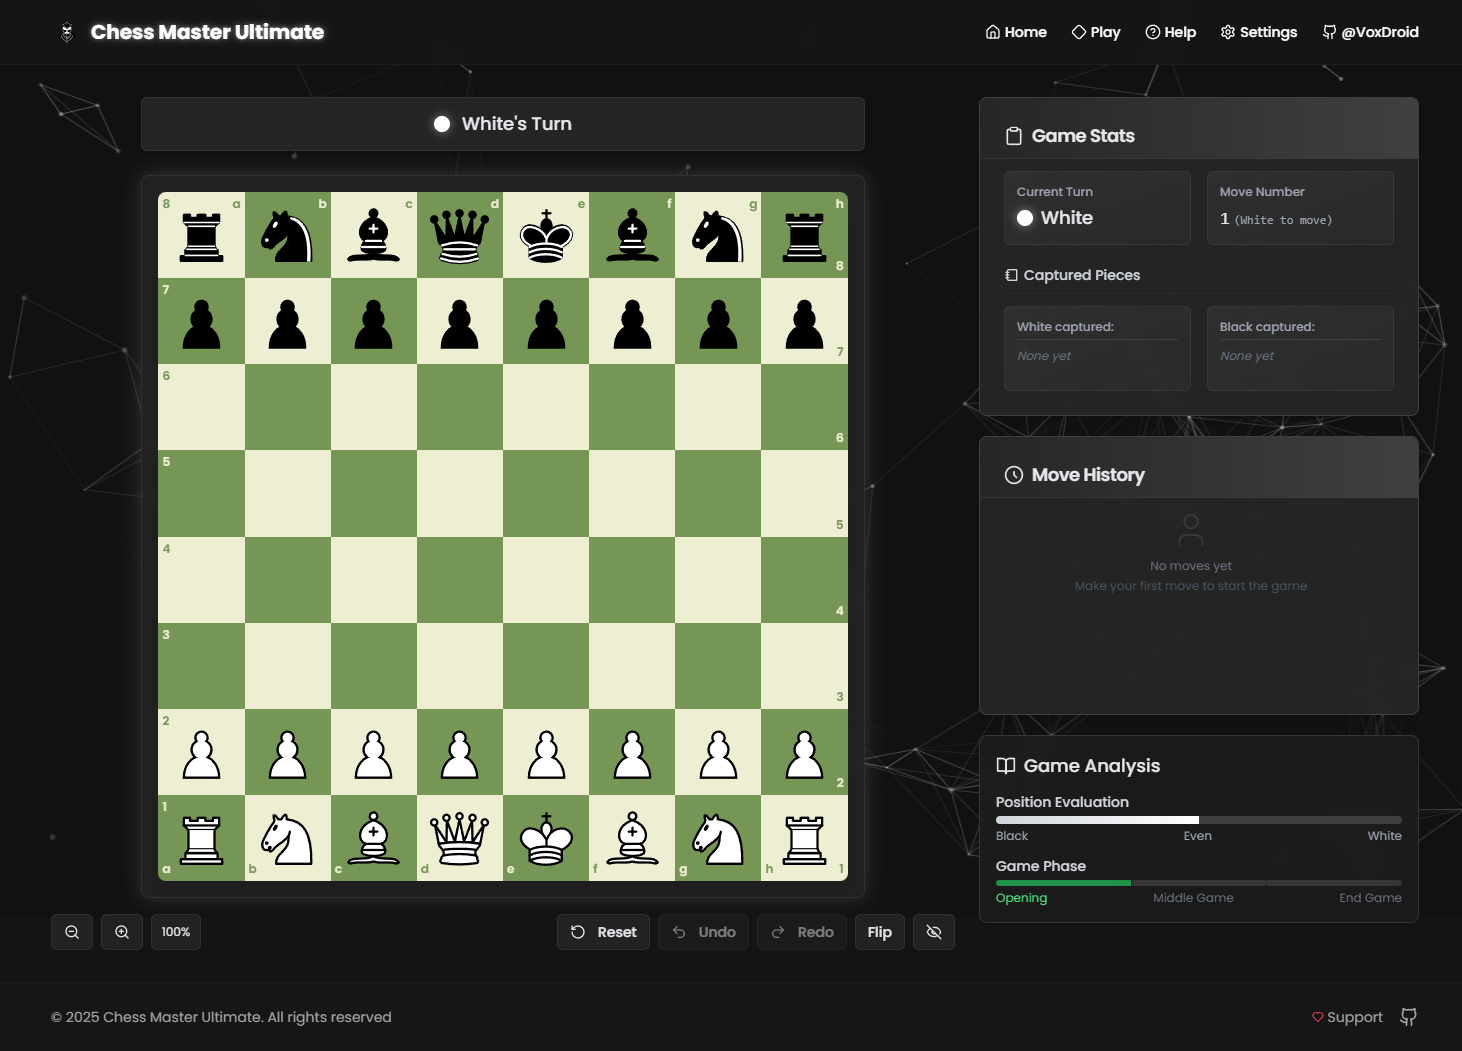Click the king logo in the header
Image resolution: width=1462 pixels, height=1051 pixels.
pos(67,31)
